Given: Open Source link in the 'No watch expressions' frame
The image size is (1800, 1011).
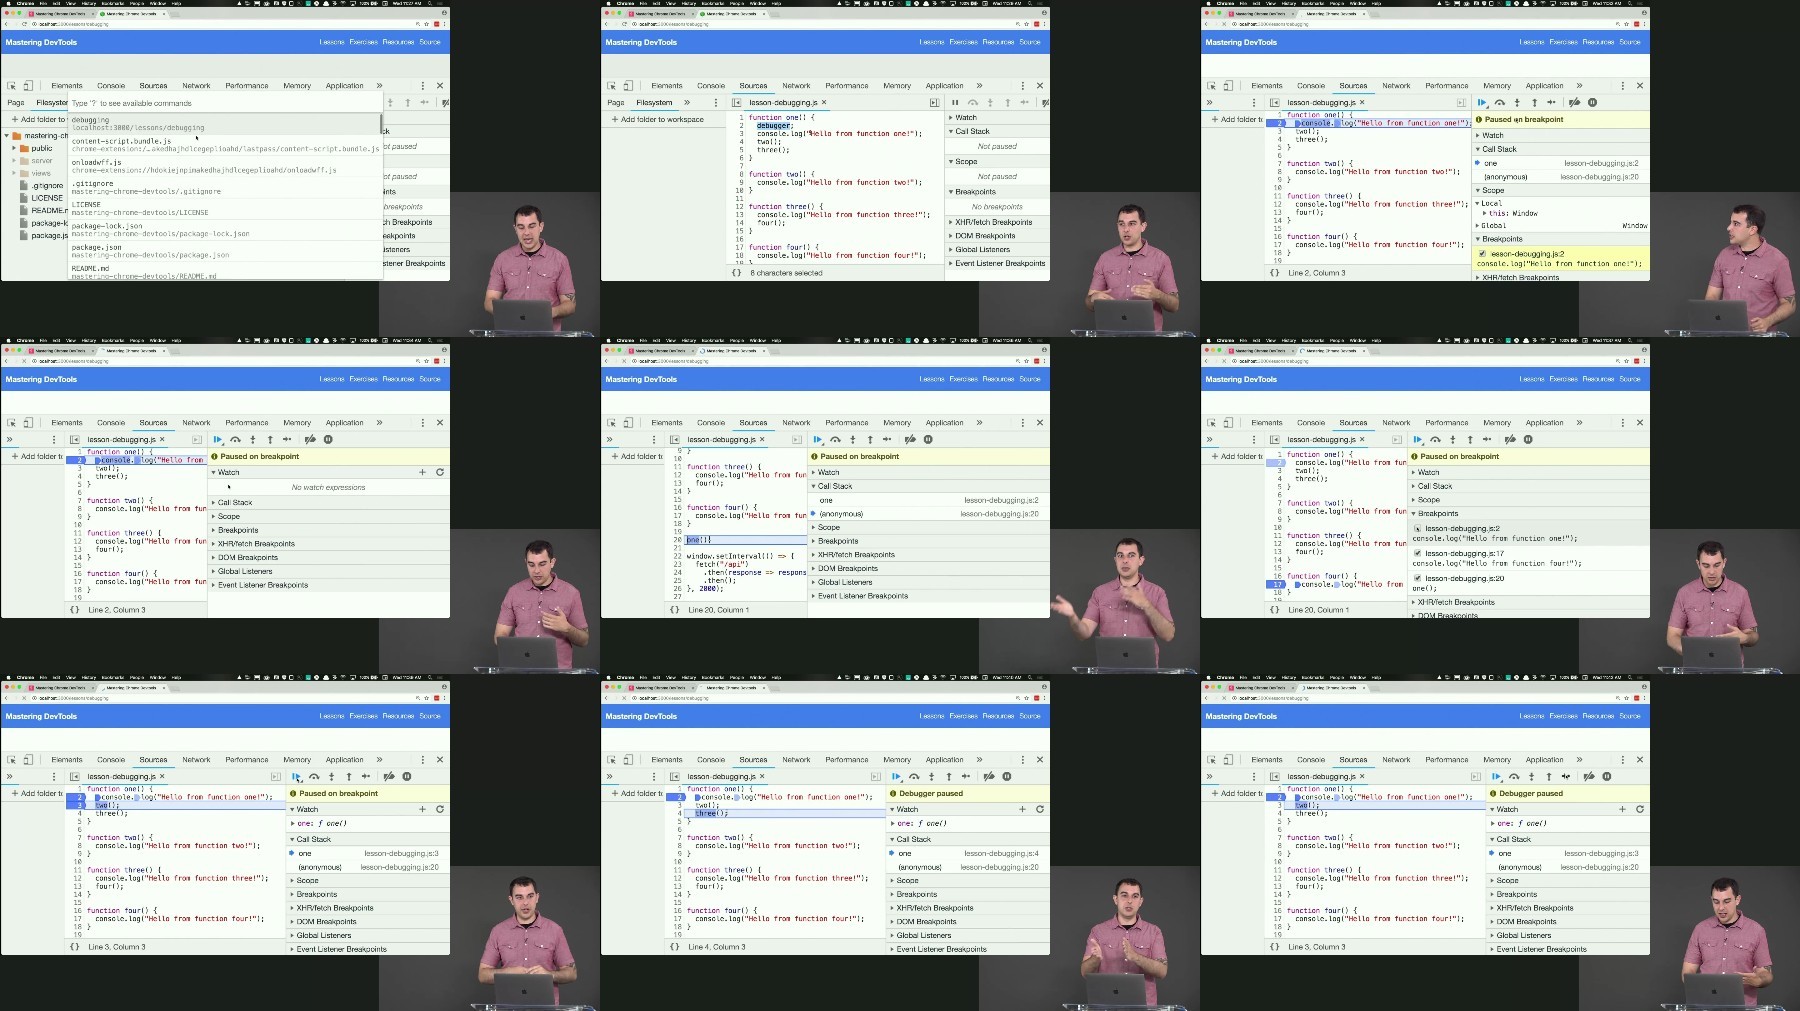Looking at the screenshot, I should 430,379.
